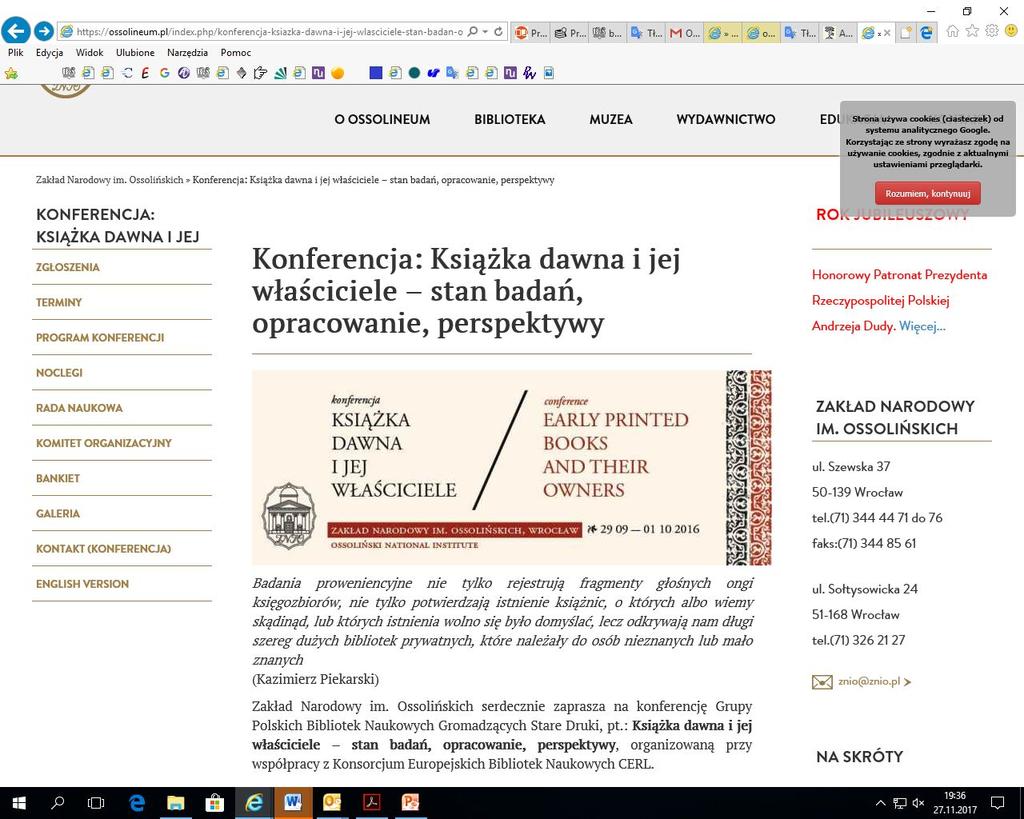1024x819 pixels.
Task: Open the RADA NAUKOWA sidebar link
Action: (x=79, y=408)
